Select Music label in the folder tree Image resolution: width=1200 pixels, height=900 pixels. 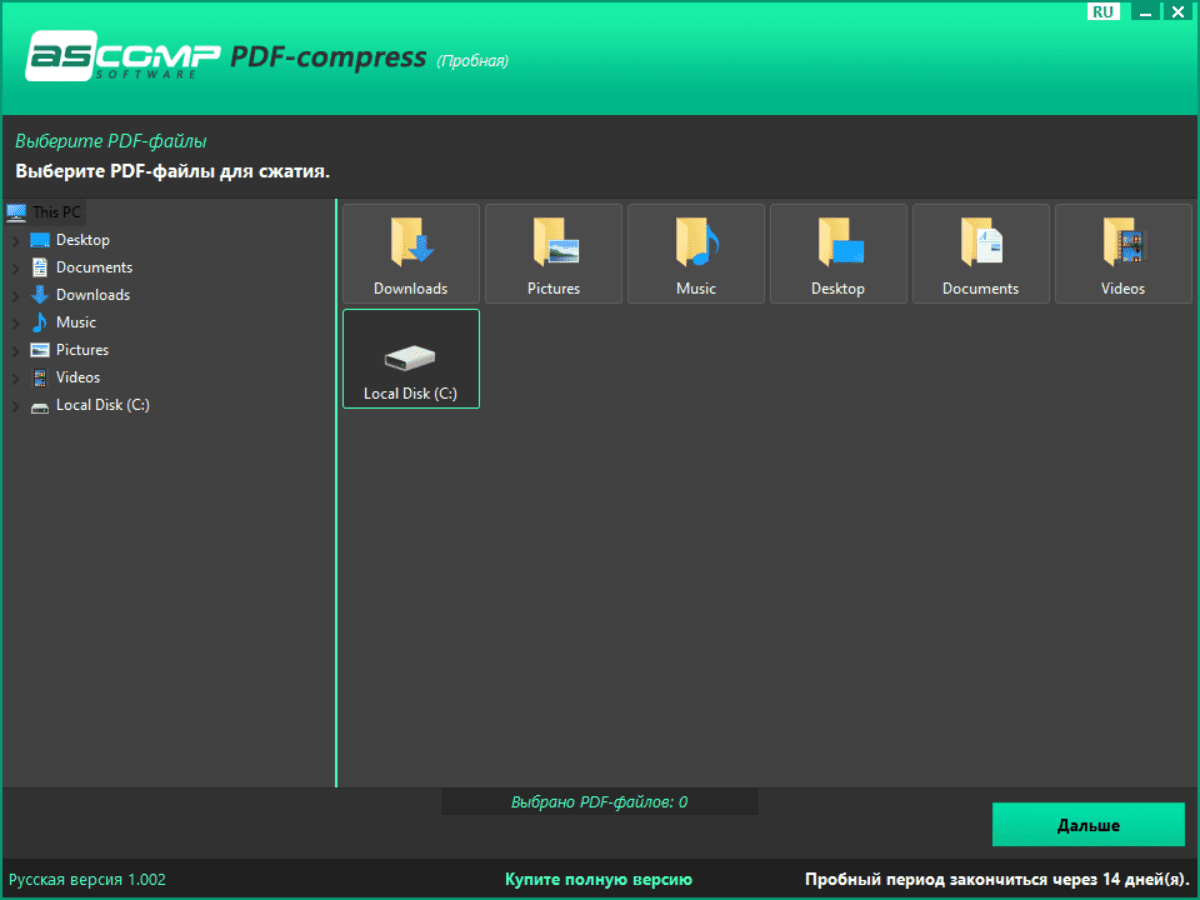coord(76,322)
